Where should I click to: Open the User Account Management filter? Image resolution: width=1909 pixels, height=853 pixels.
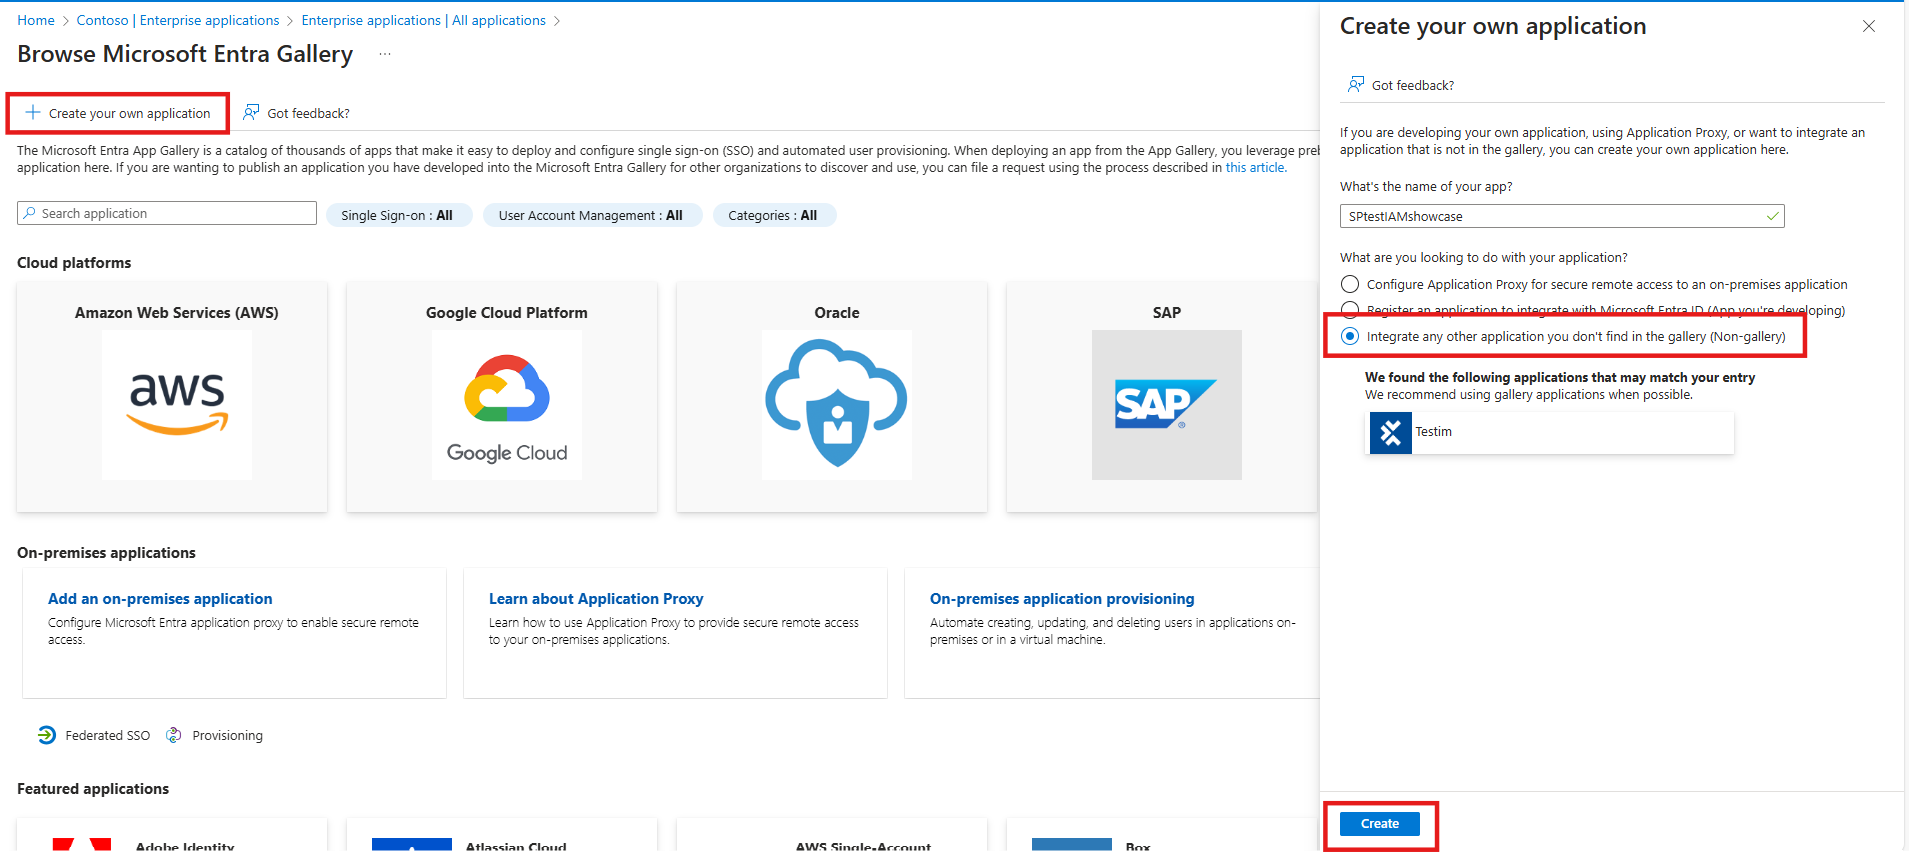(x=592, y=215)
